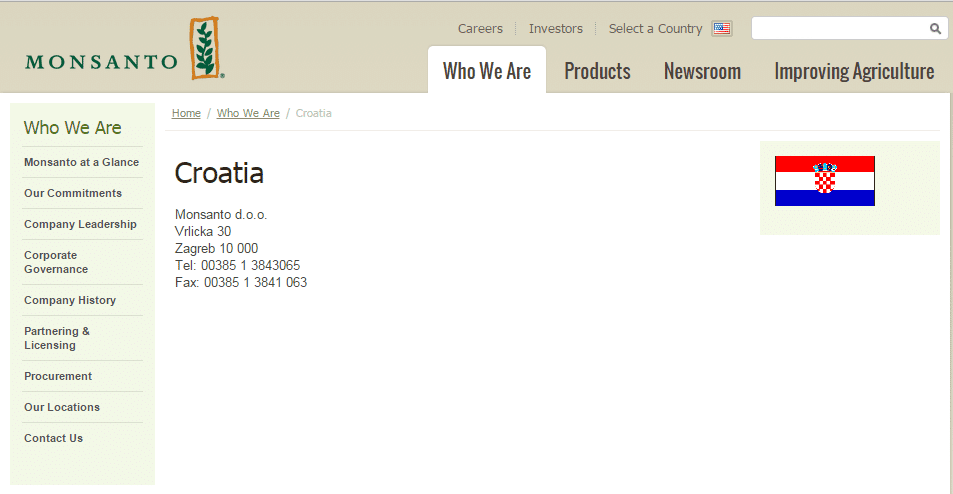
Task: Click the Croatia breadcrumb text
Action: 314,113
